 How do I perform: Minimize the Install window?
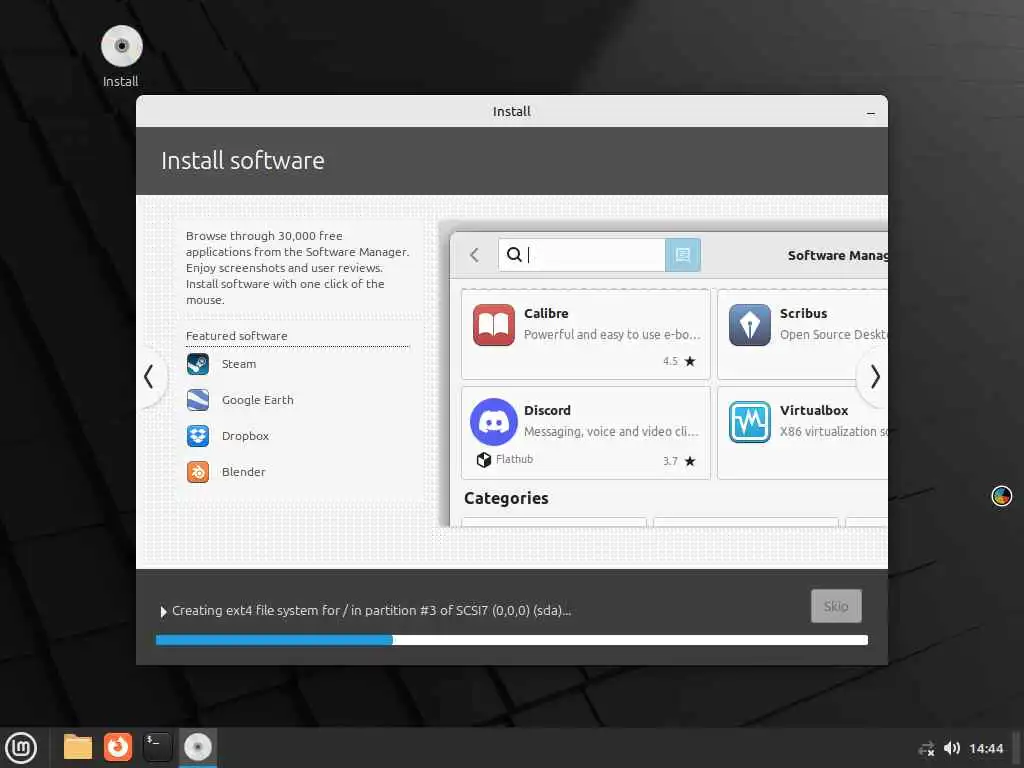(x=871, y=112)
